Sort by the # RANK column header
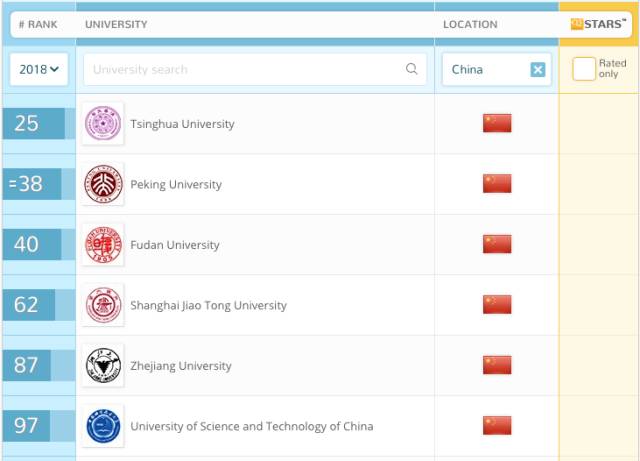This screenshot has width=640, height=461. coord(38,24)
